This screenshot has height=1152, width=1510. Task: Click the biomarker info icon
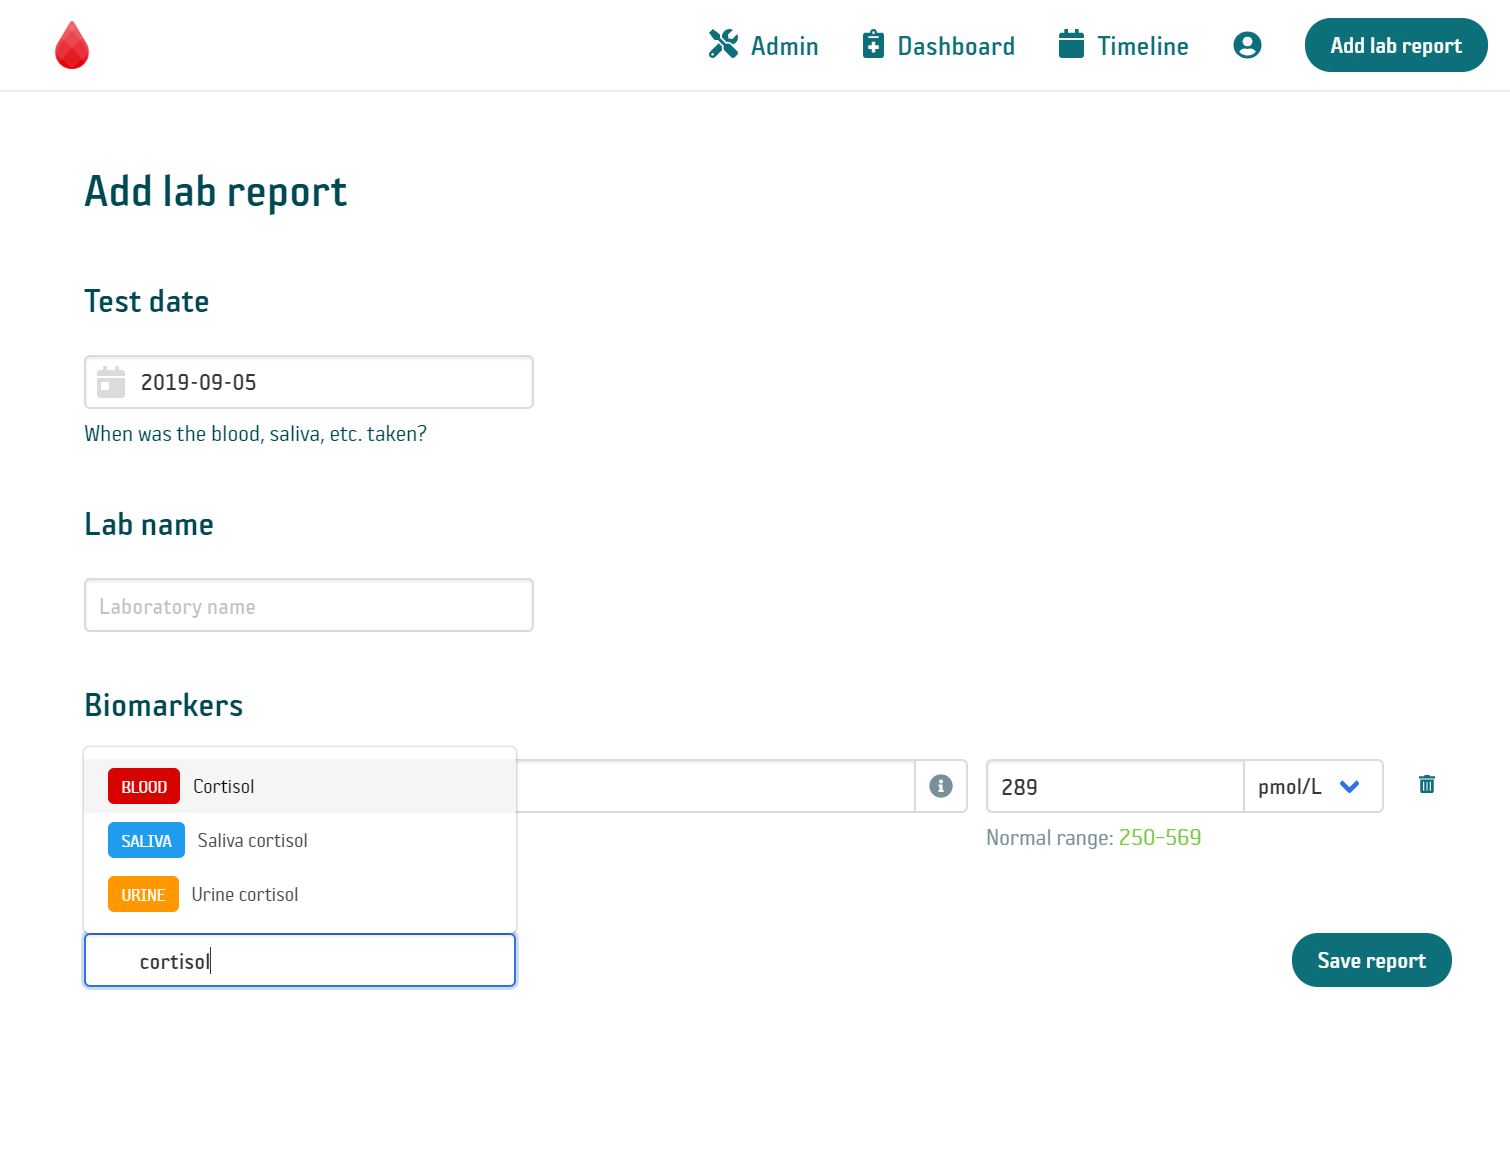[941, 786]
